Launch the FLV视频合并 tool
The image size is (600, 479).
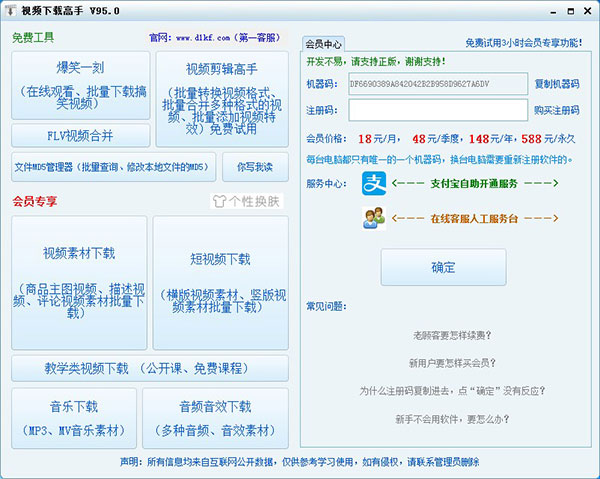(x=81, y=135)
